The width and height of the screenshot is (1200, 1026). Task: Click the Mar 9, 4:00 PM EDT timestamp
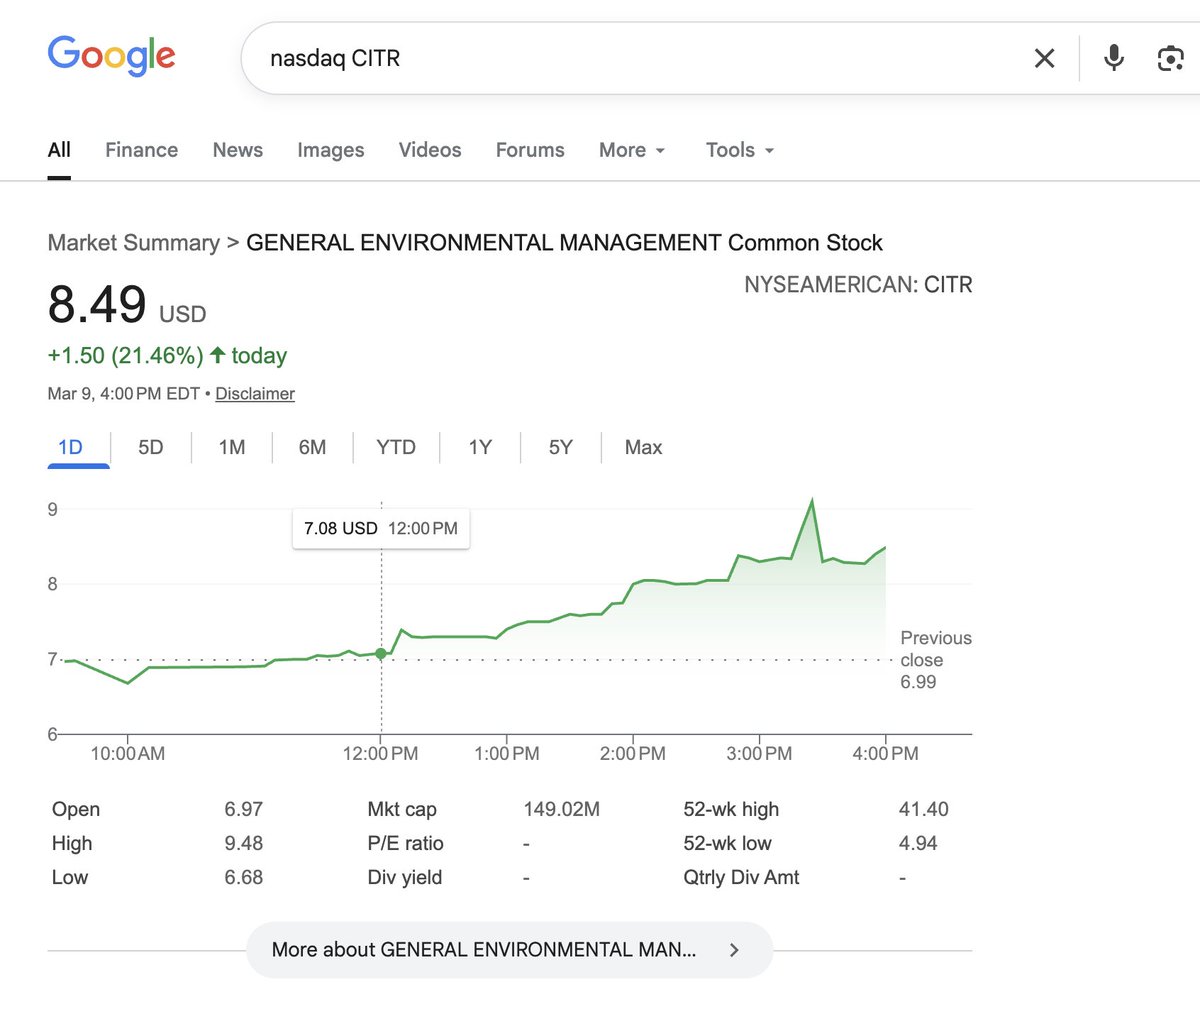(124, 394)
